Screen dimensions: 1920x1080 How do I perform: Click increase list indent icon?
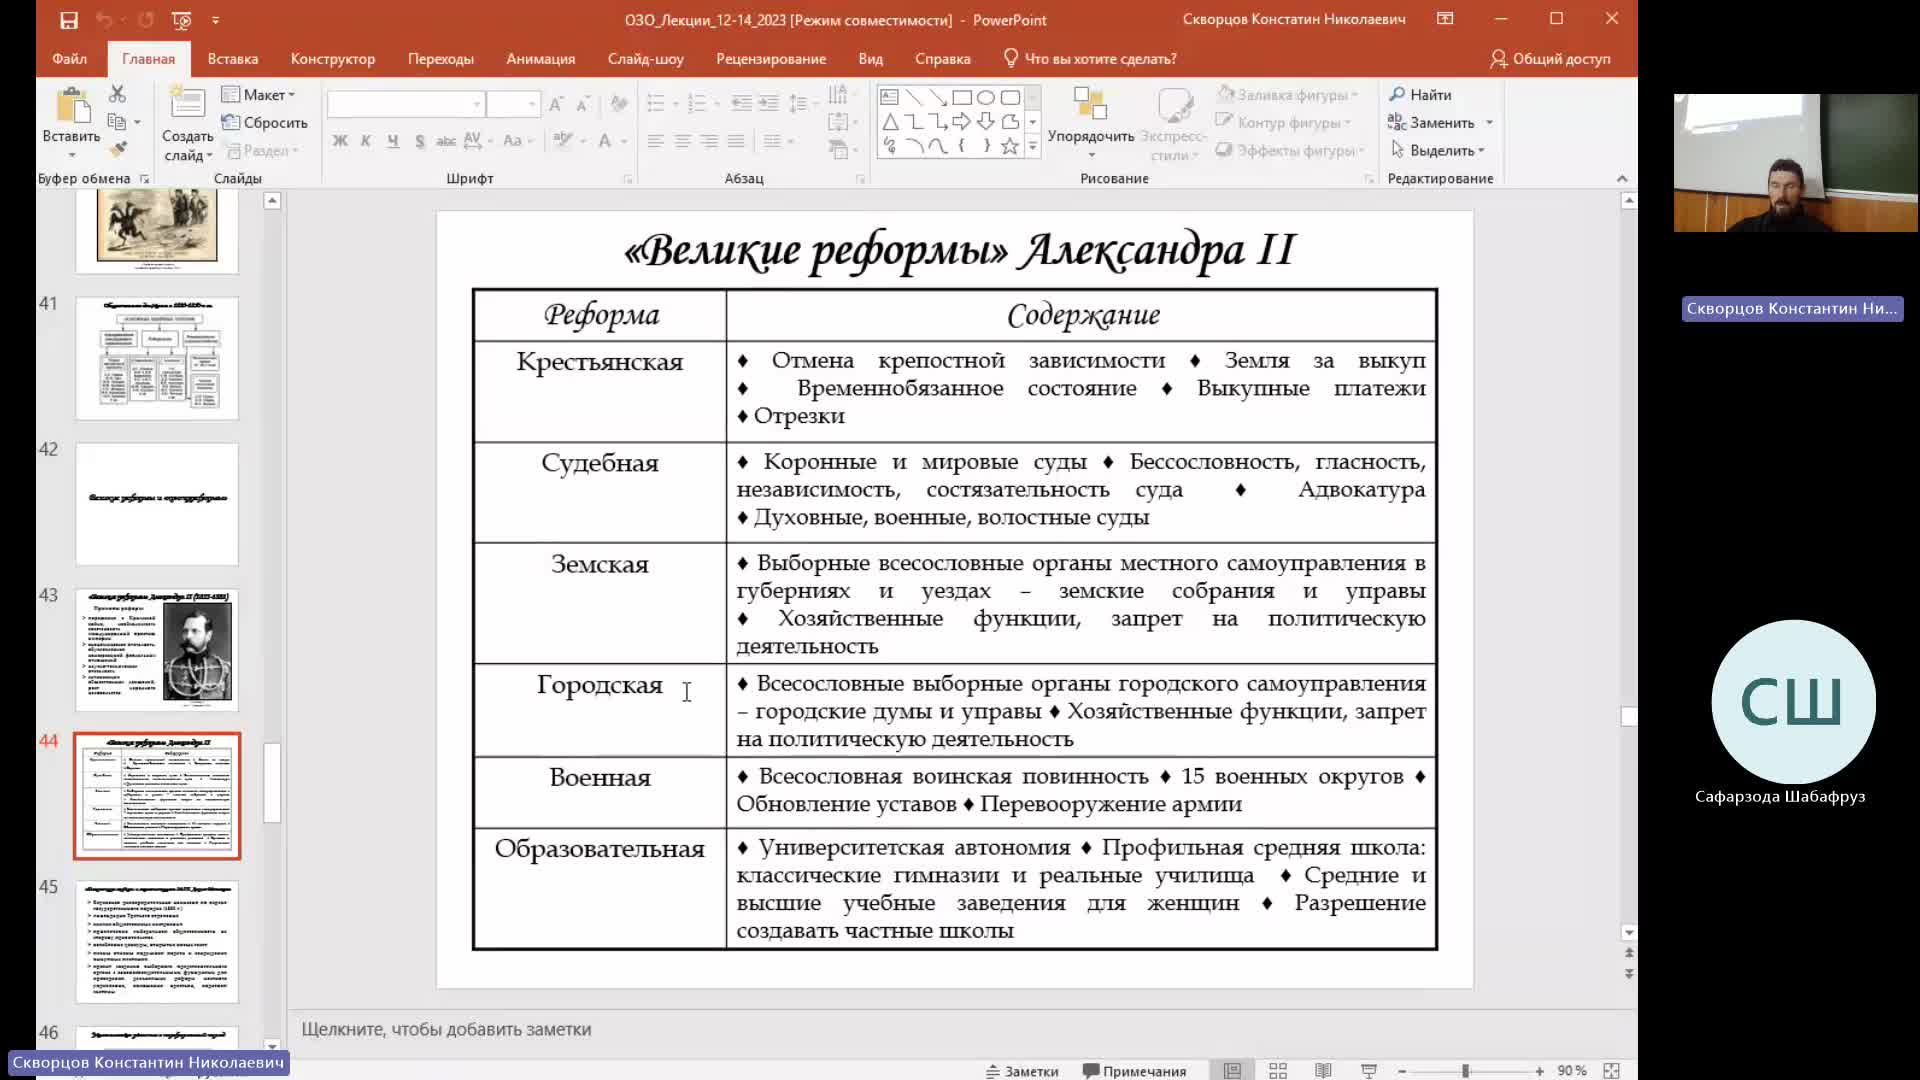768,103
